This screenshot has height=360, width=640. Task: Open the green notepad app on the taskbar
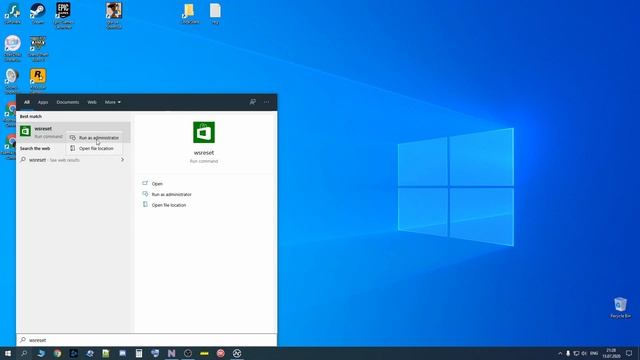coord(106,353)
